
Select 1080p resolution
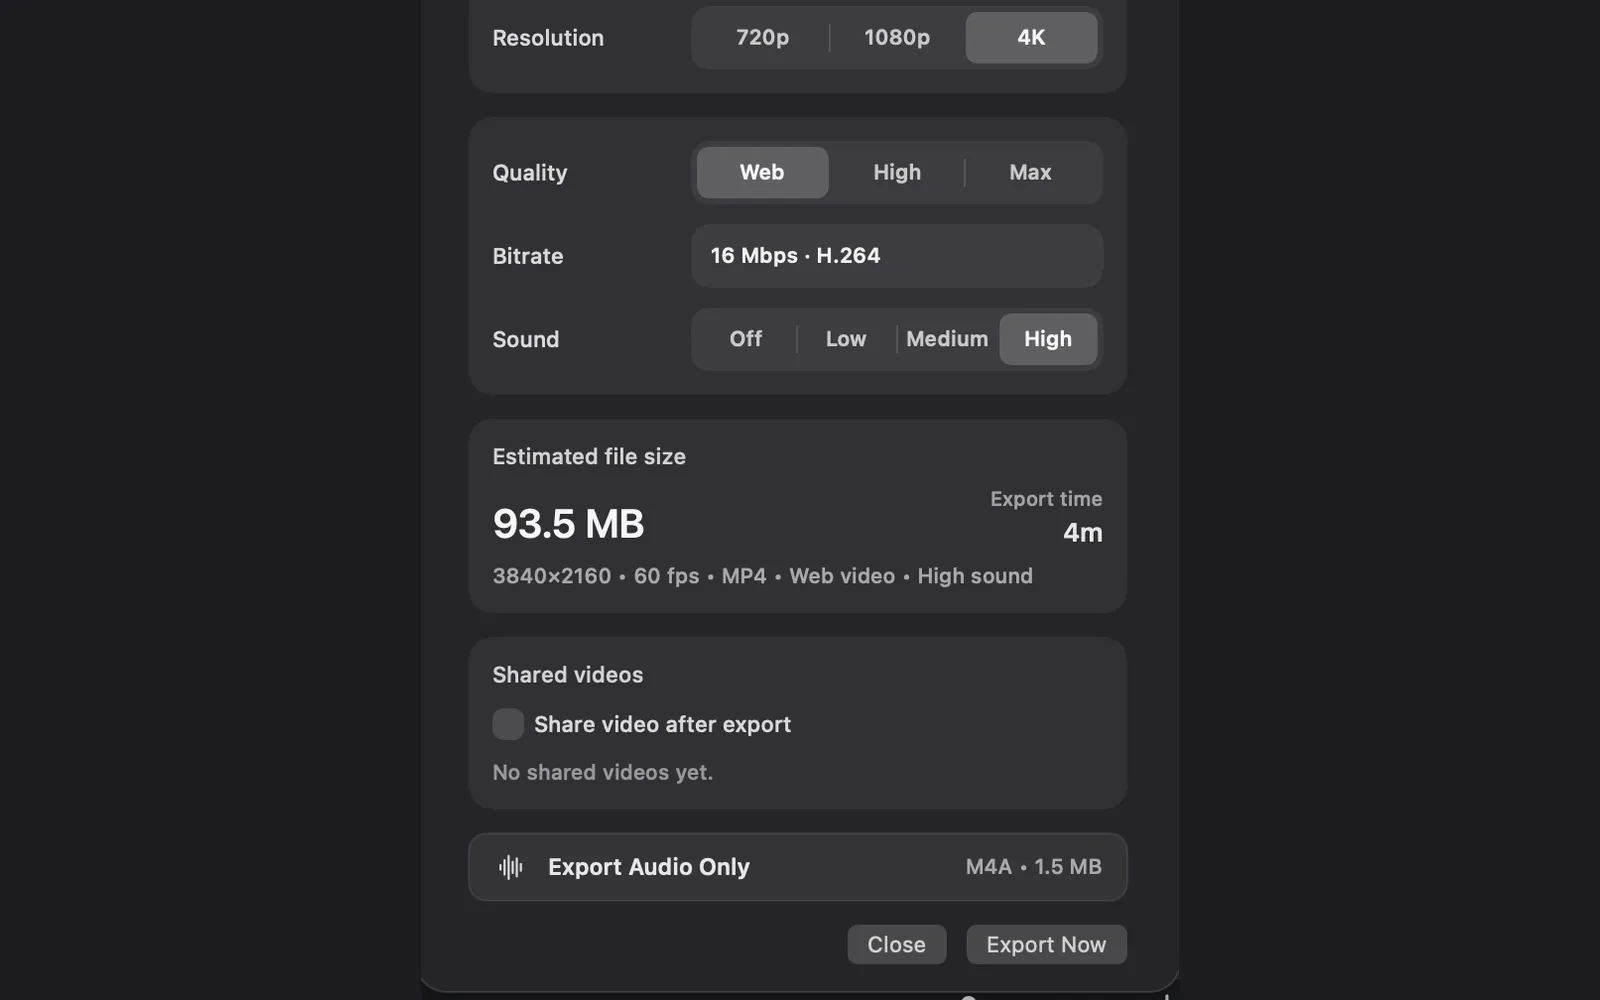pos(897,38)
